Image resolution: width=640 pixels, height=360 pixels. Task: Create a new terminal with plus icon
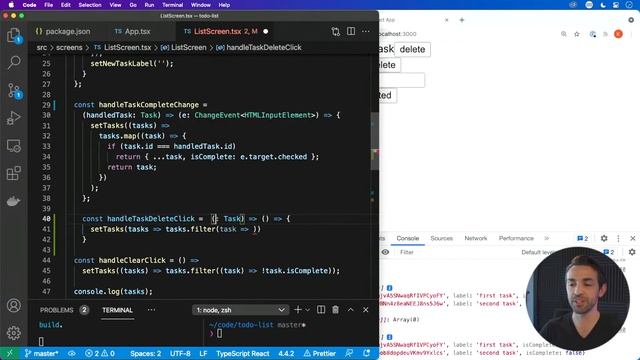(298, 310)
